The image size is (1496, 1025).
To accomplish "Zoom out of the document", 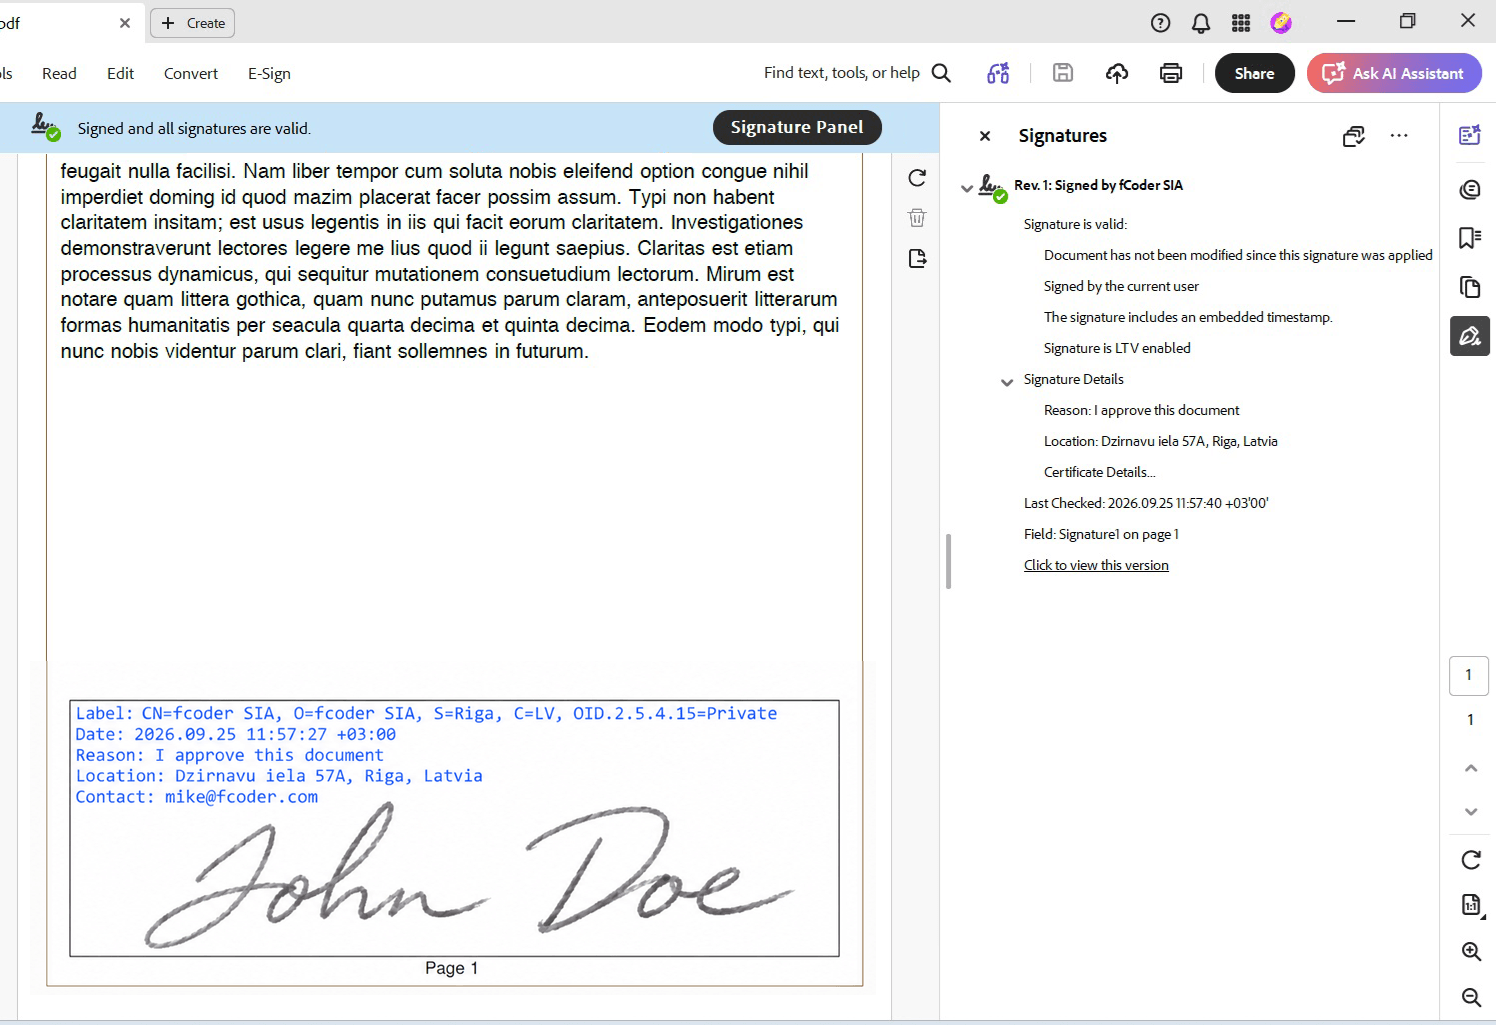I will (1471, 998).
